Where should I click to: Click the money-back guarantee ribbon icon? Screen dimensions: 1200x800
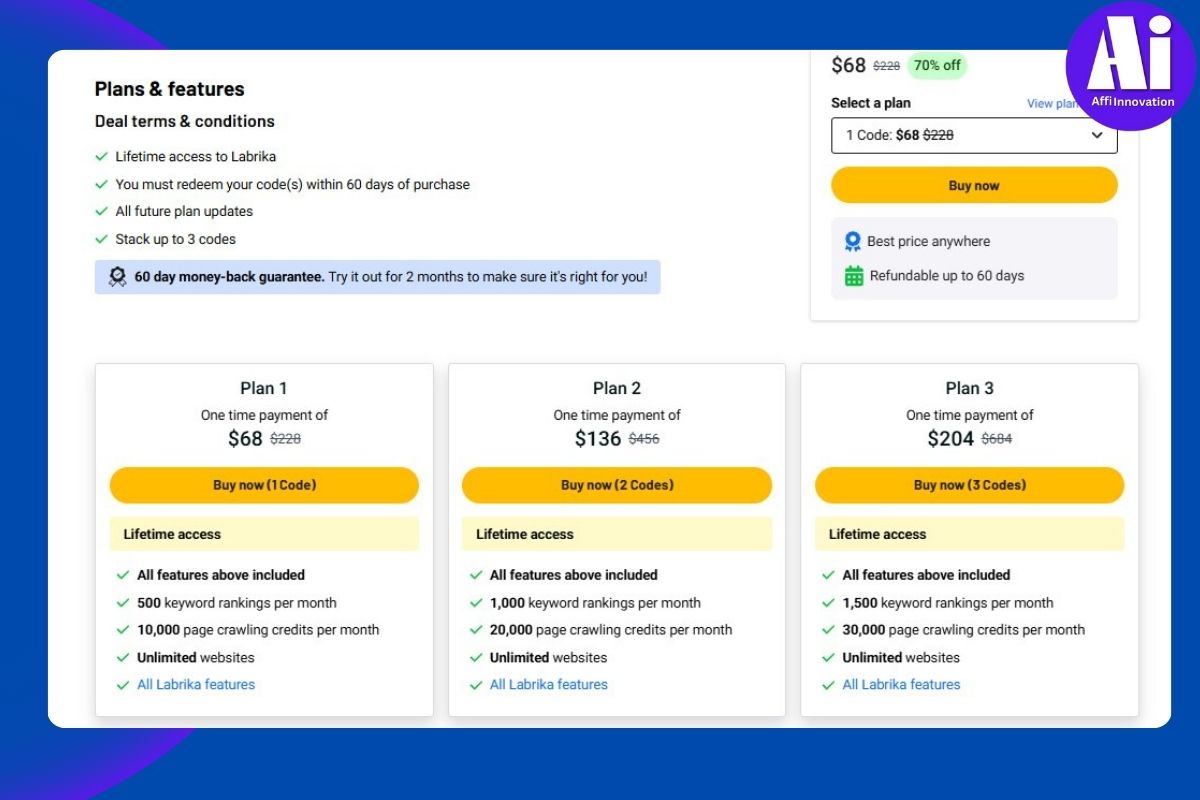point(117,277)
